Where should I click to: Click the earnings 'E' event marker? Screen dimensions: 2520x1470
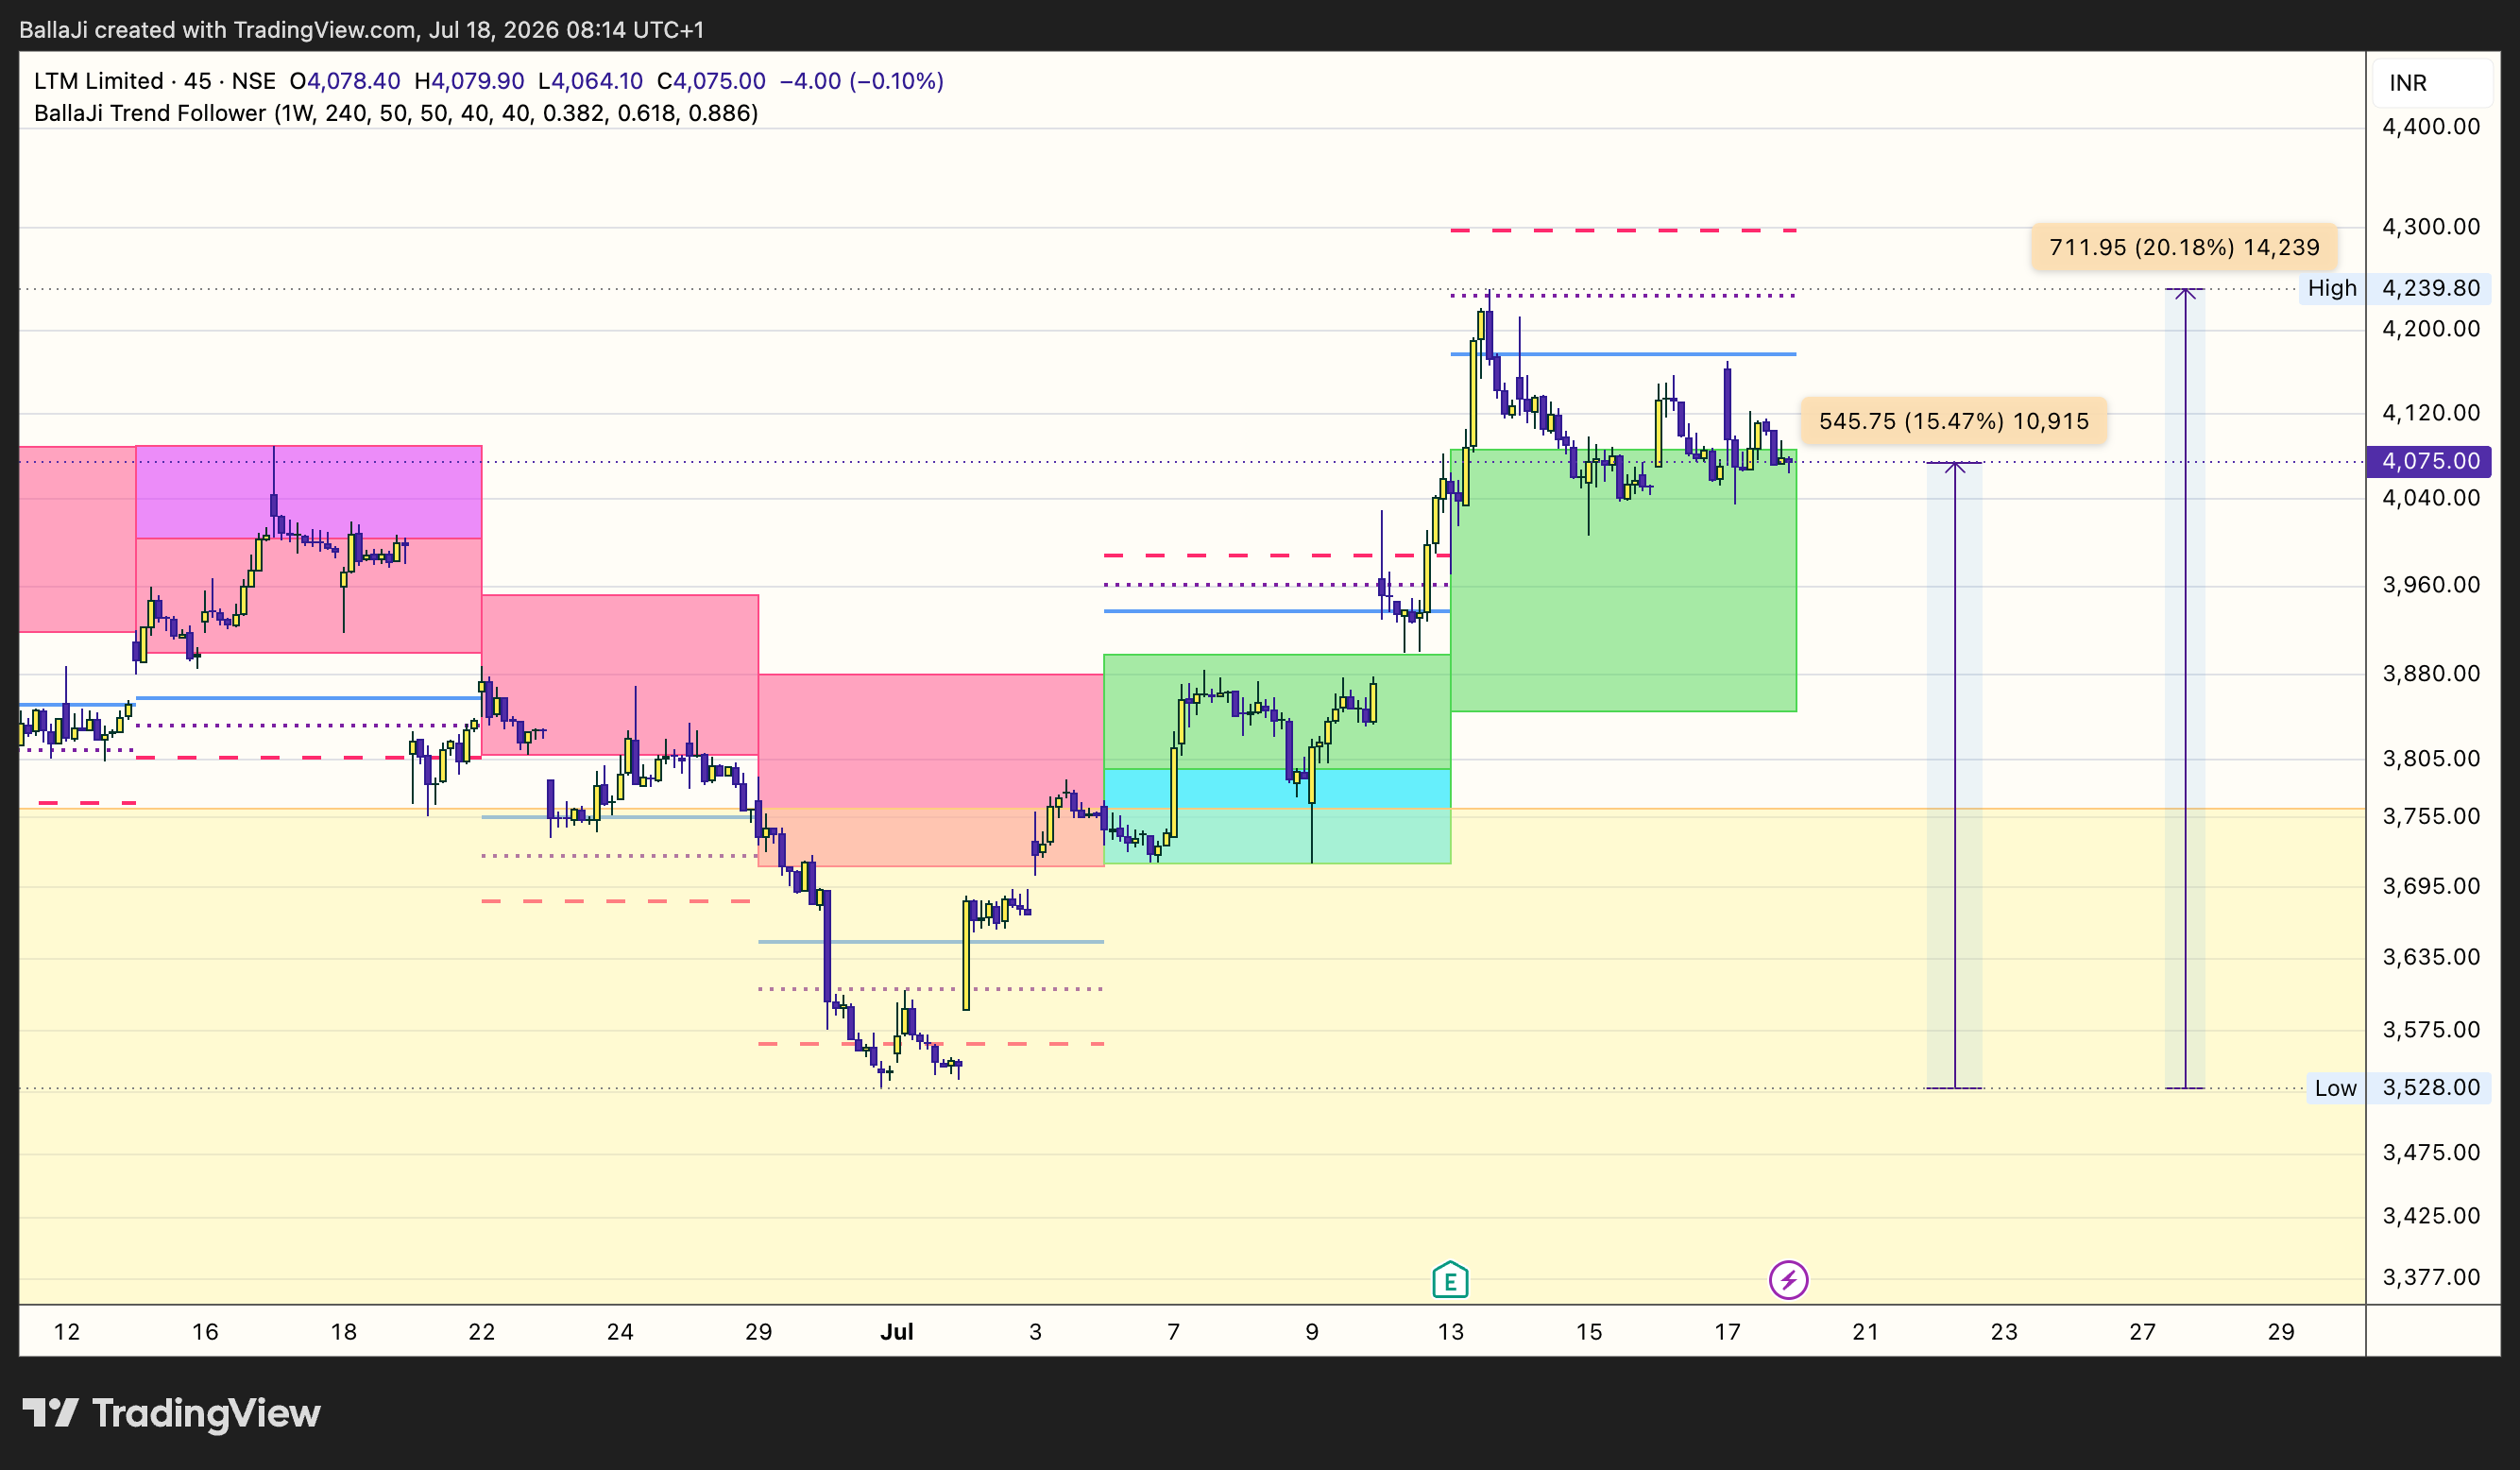click(1450, 1280)
